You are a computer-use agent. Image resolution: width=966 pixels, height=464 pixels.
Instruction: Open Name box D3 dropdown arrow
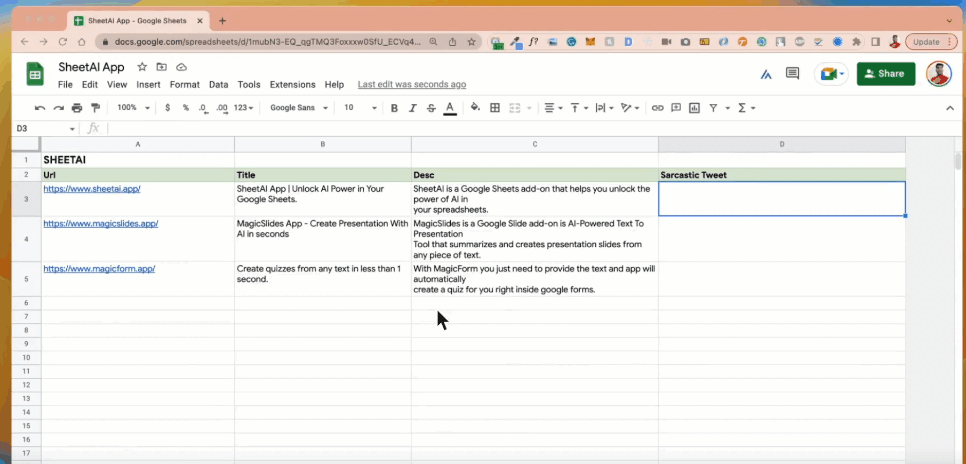click(72, 129)
